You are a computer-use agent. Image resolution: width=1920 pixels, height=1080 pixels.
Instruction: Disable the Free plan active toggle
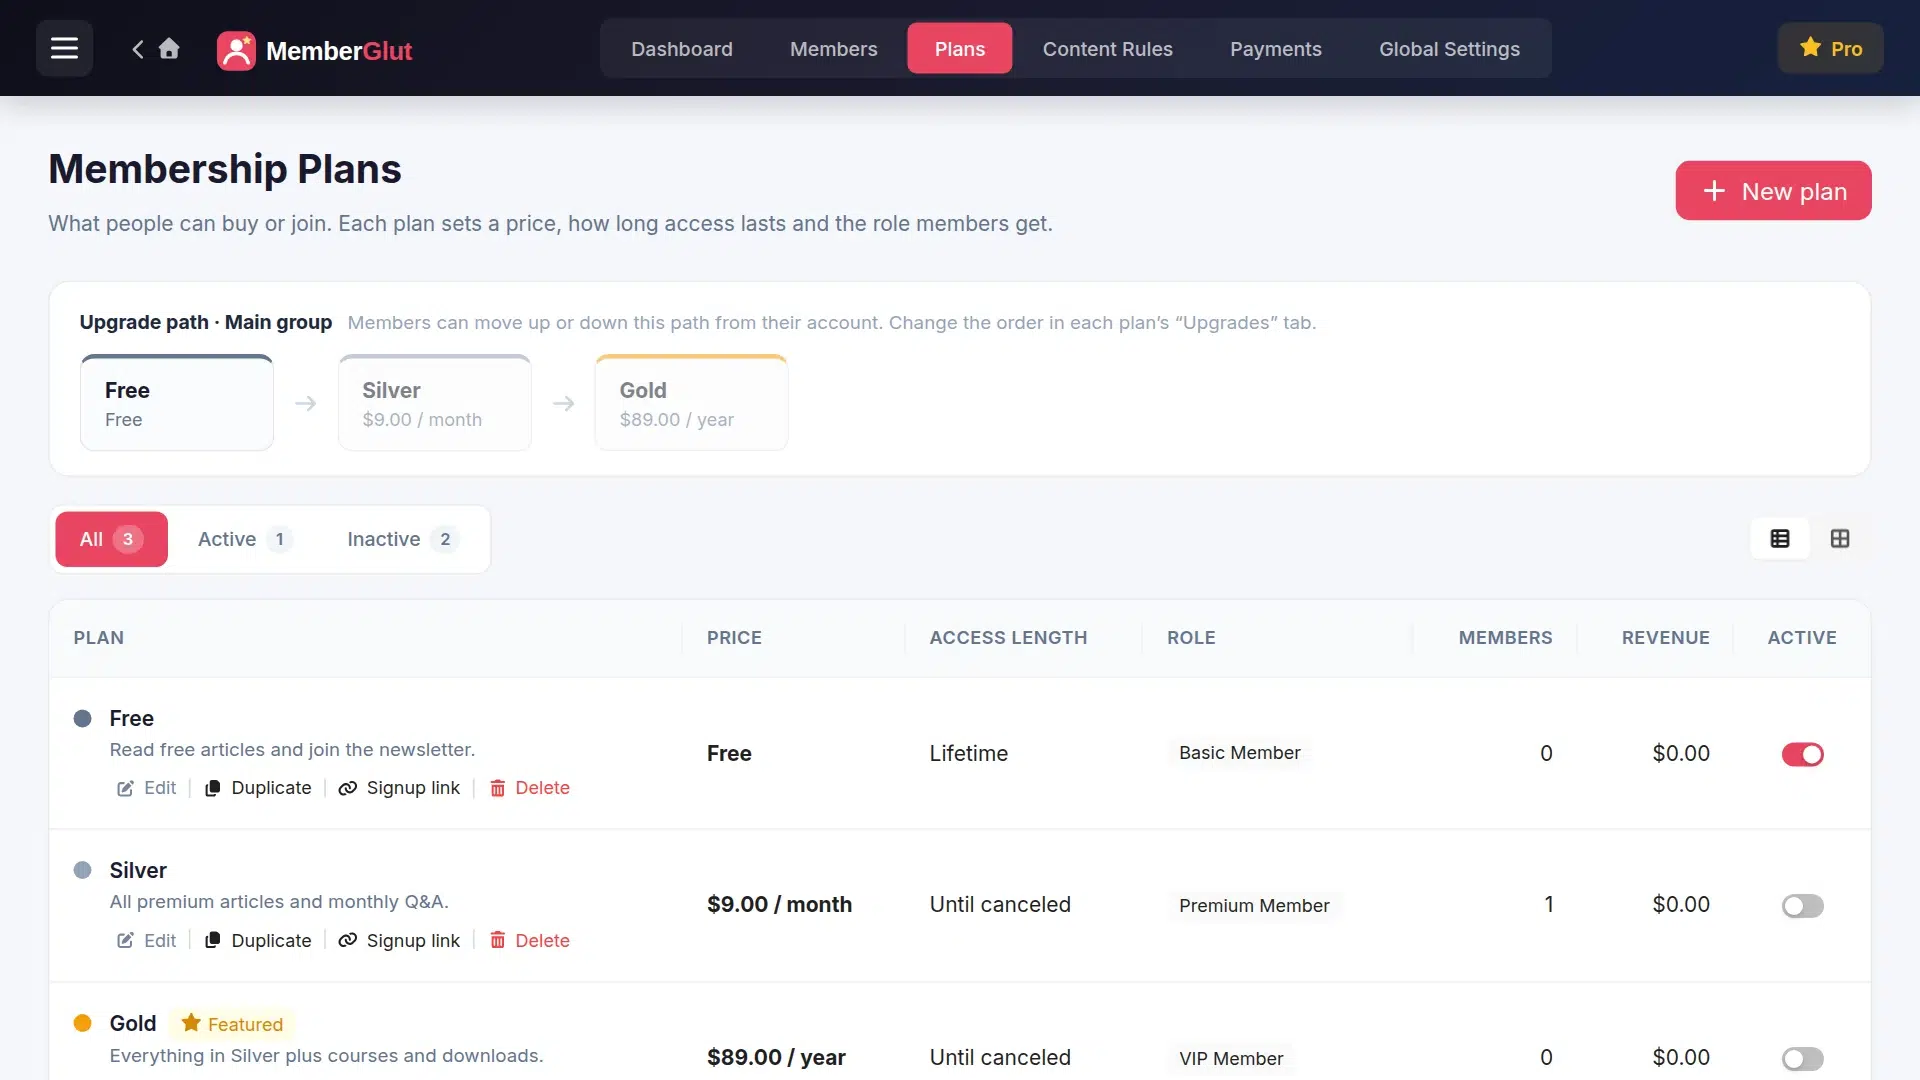click(x=1802, y=754)
